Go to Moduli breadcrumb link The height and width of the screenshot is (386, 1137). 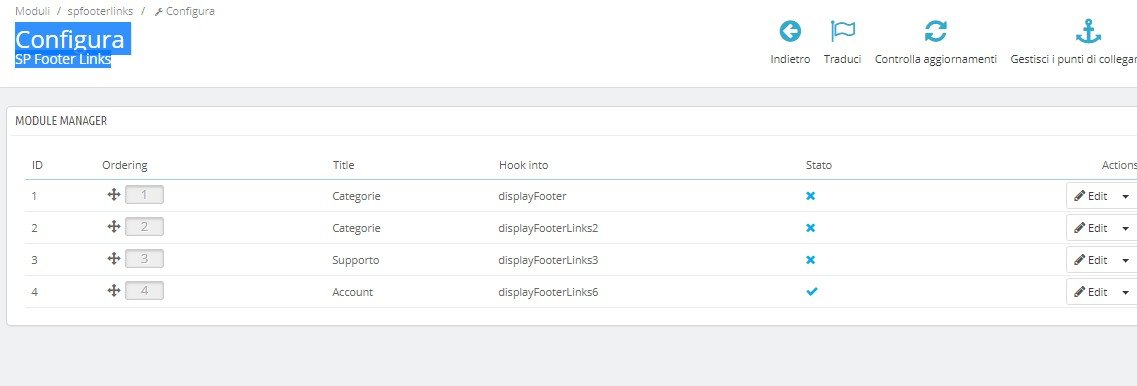point(32,11)
